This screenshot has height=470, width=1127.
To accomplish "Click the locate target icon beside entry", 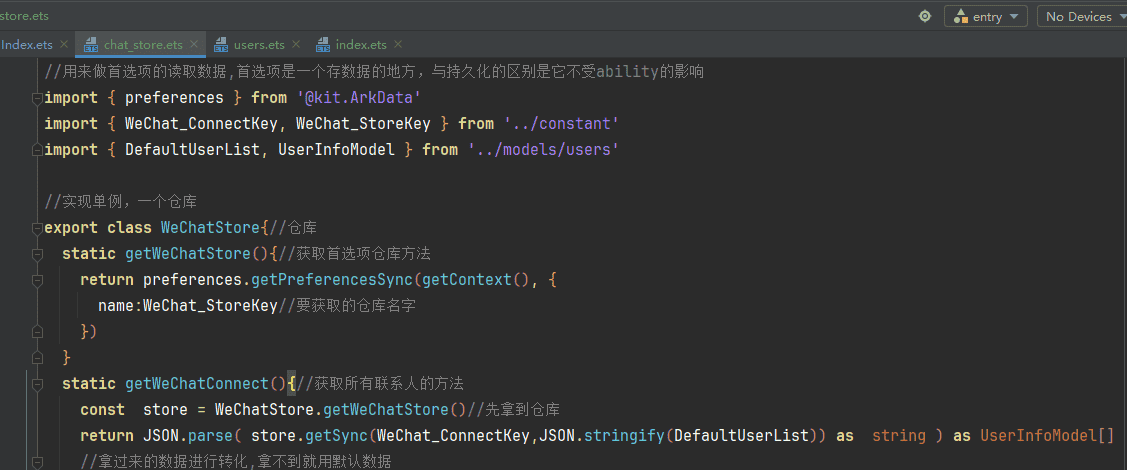I will (x=925, y=16).
